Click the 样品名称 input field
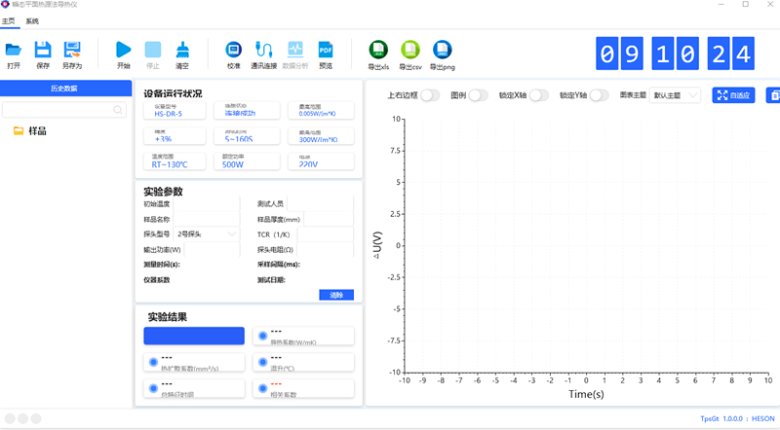780x430 pixels. (x=208, y=219)
